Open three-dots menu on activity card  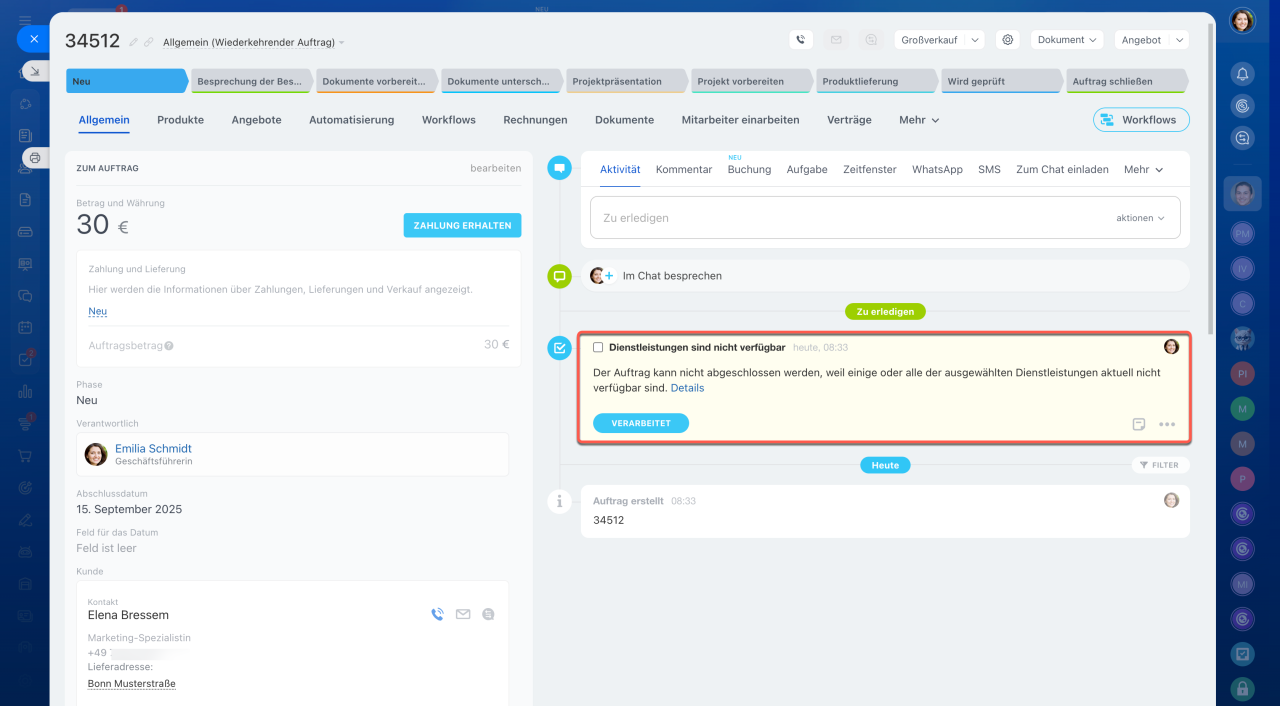tap(1167, 424)
